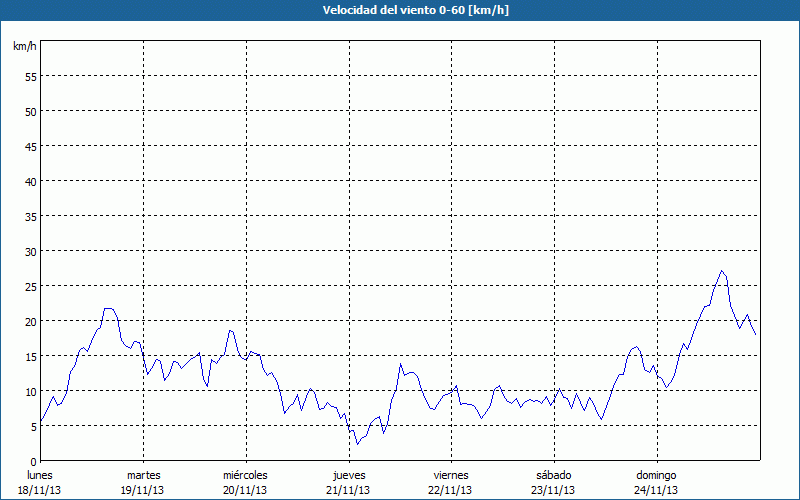Click the date 24/11/13 under domingo

pos(656,490)
